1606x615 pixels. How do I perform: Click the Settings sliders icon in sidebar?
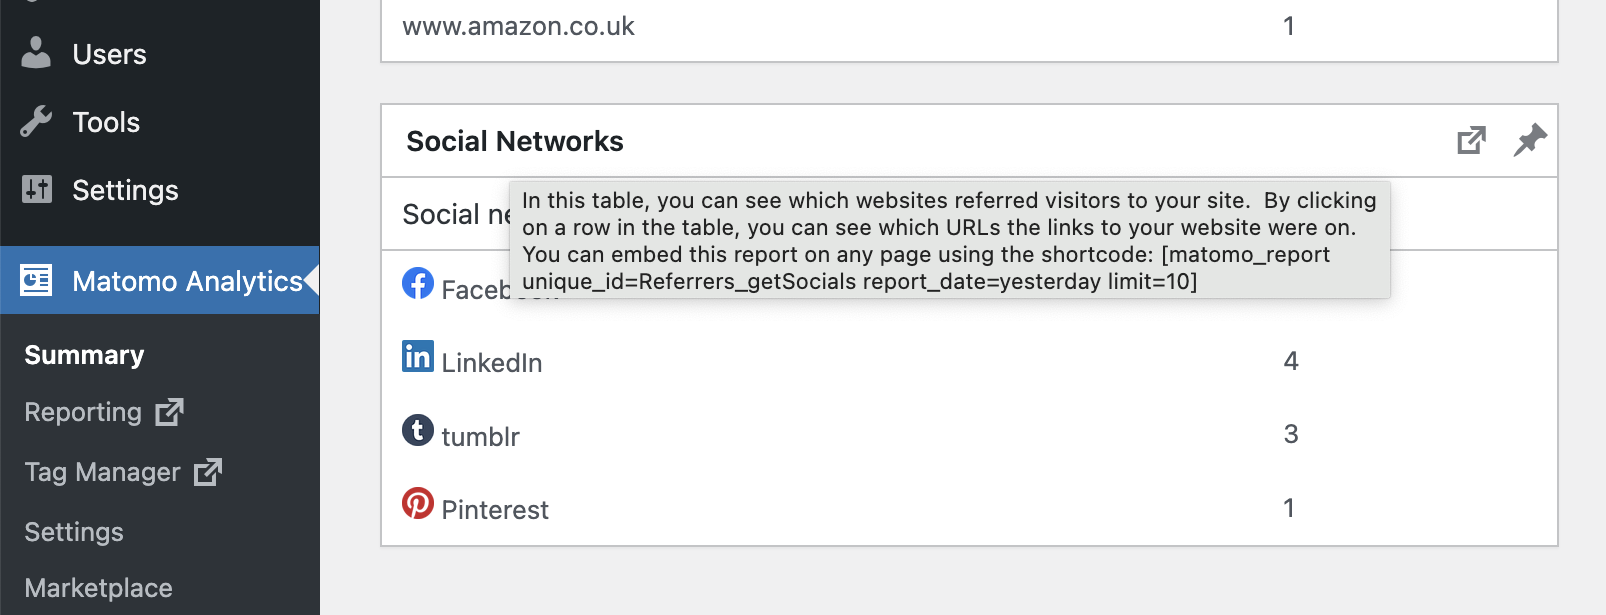tap(37, 189)
